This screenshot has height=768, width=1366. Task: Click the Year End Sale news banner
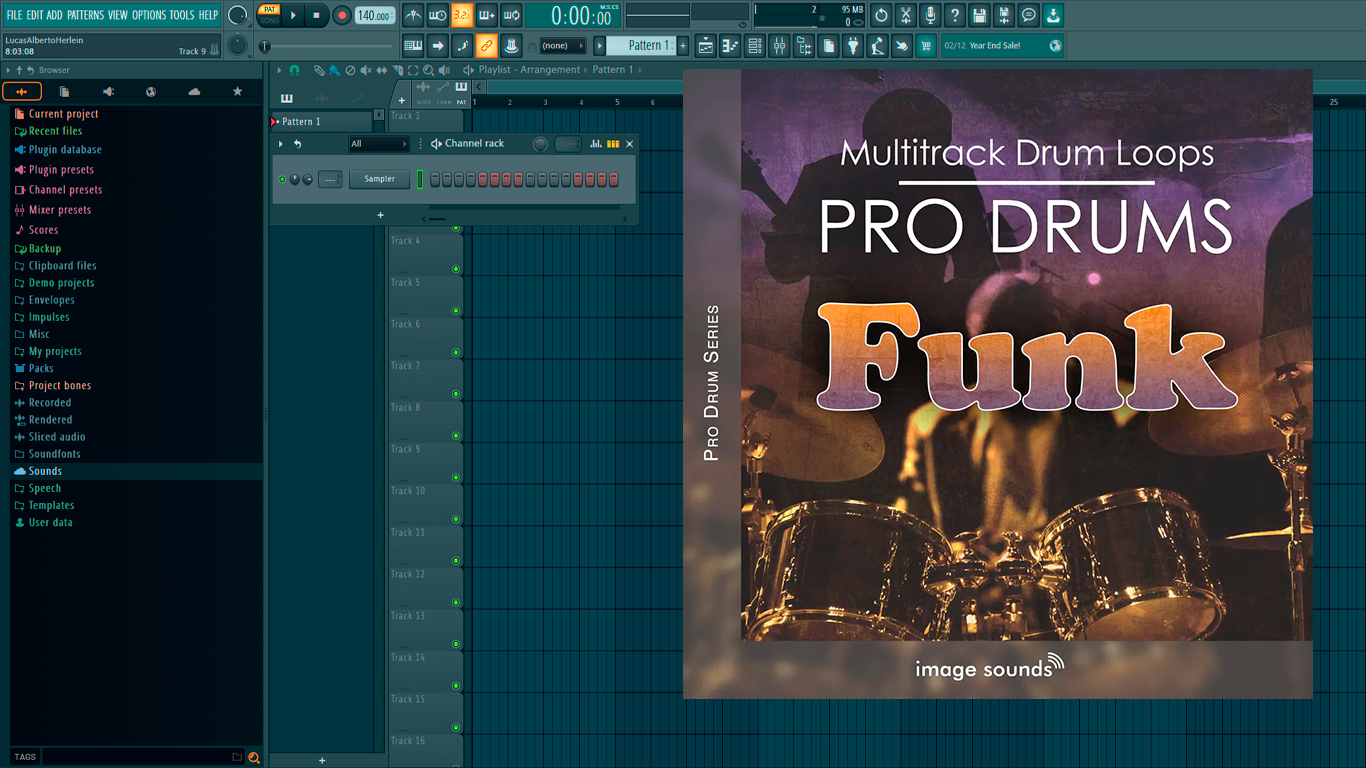(x=1002, y=45)
